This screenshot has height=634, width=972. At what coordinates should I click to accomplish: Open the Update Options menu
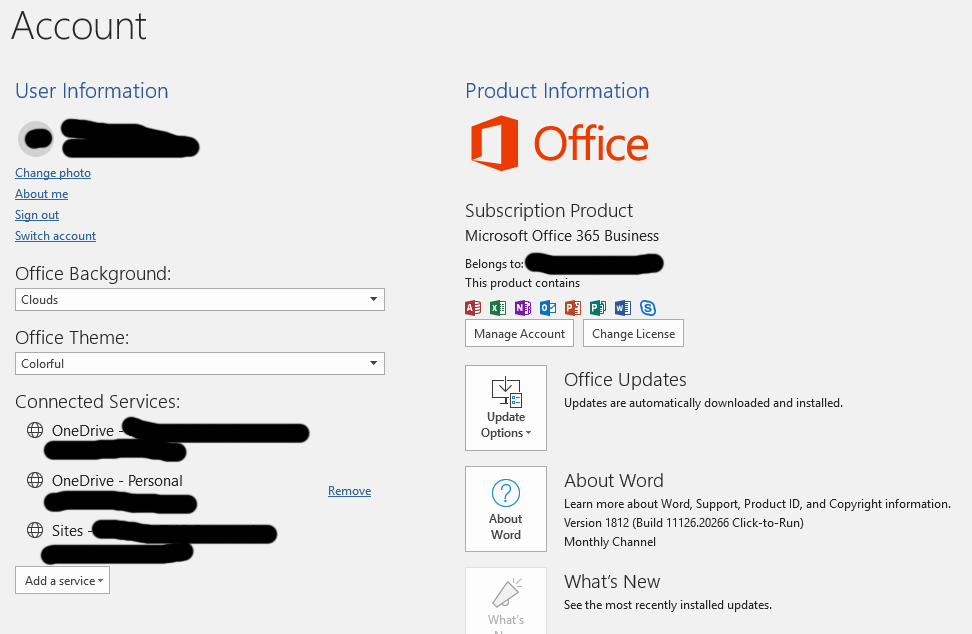click(x=506, y=408)
